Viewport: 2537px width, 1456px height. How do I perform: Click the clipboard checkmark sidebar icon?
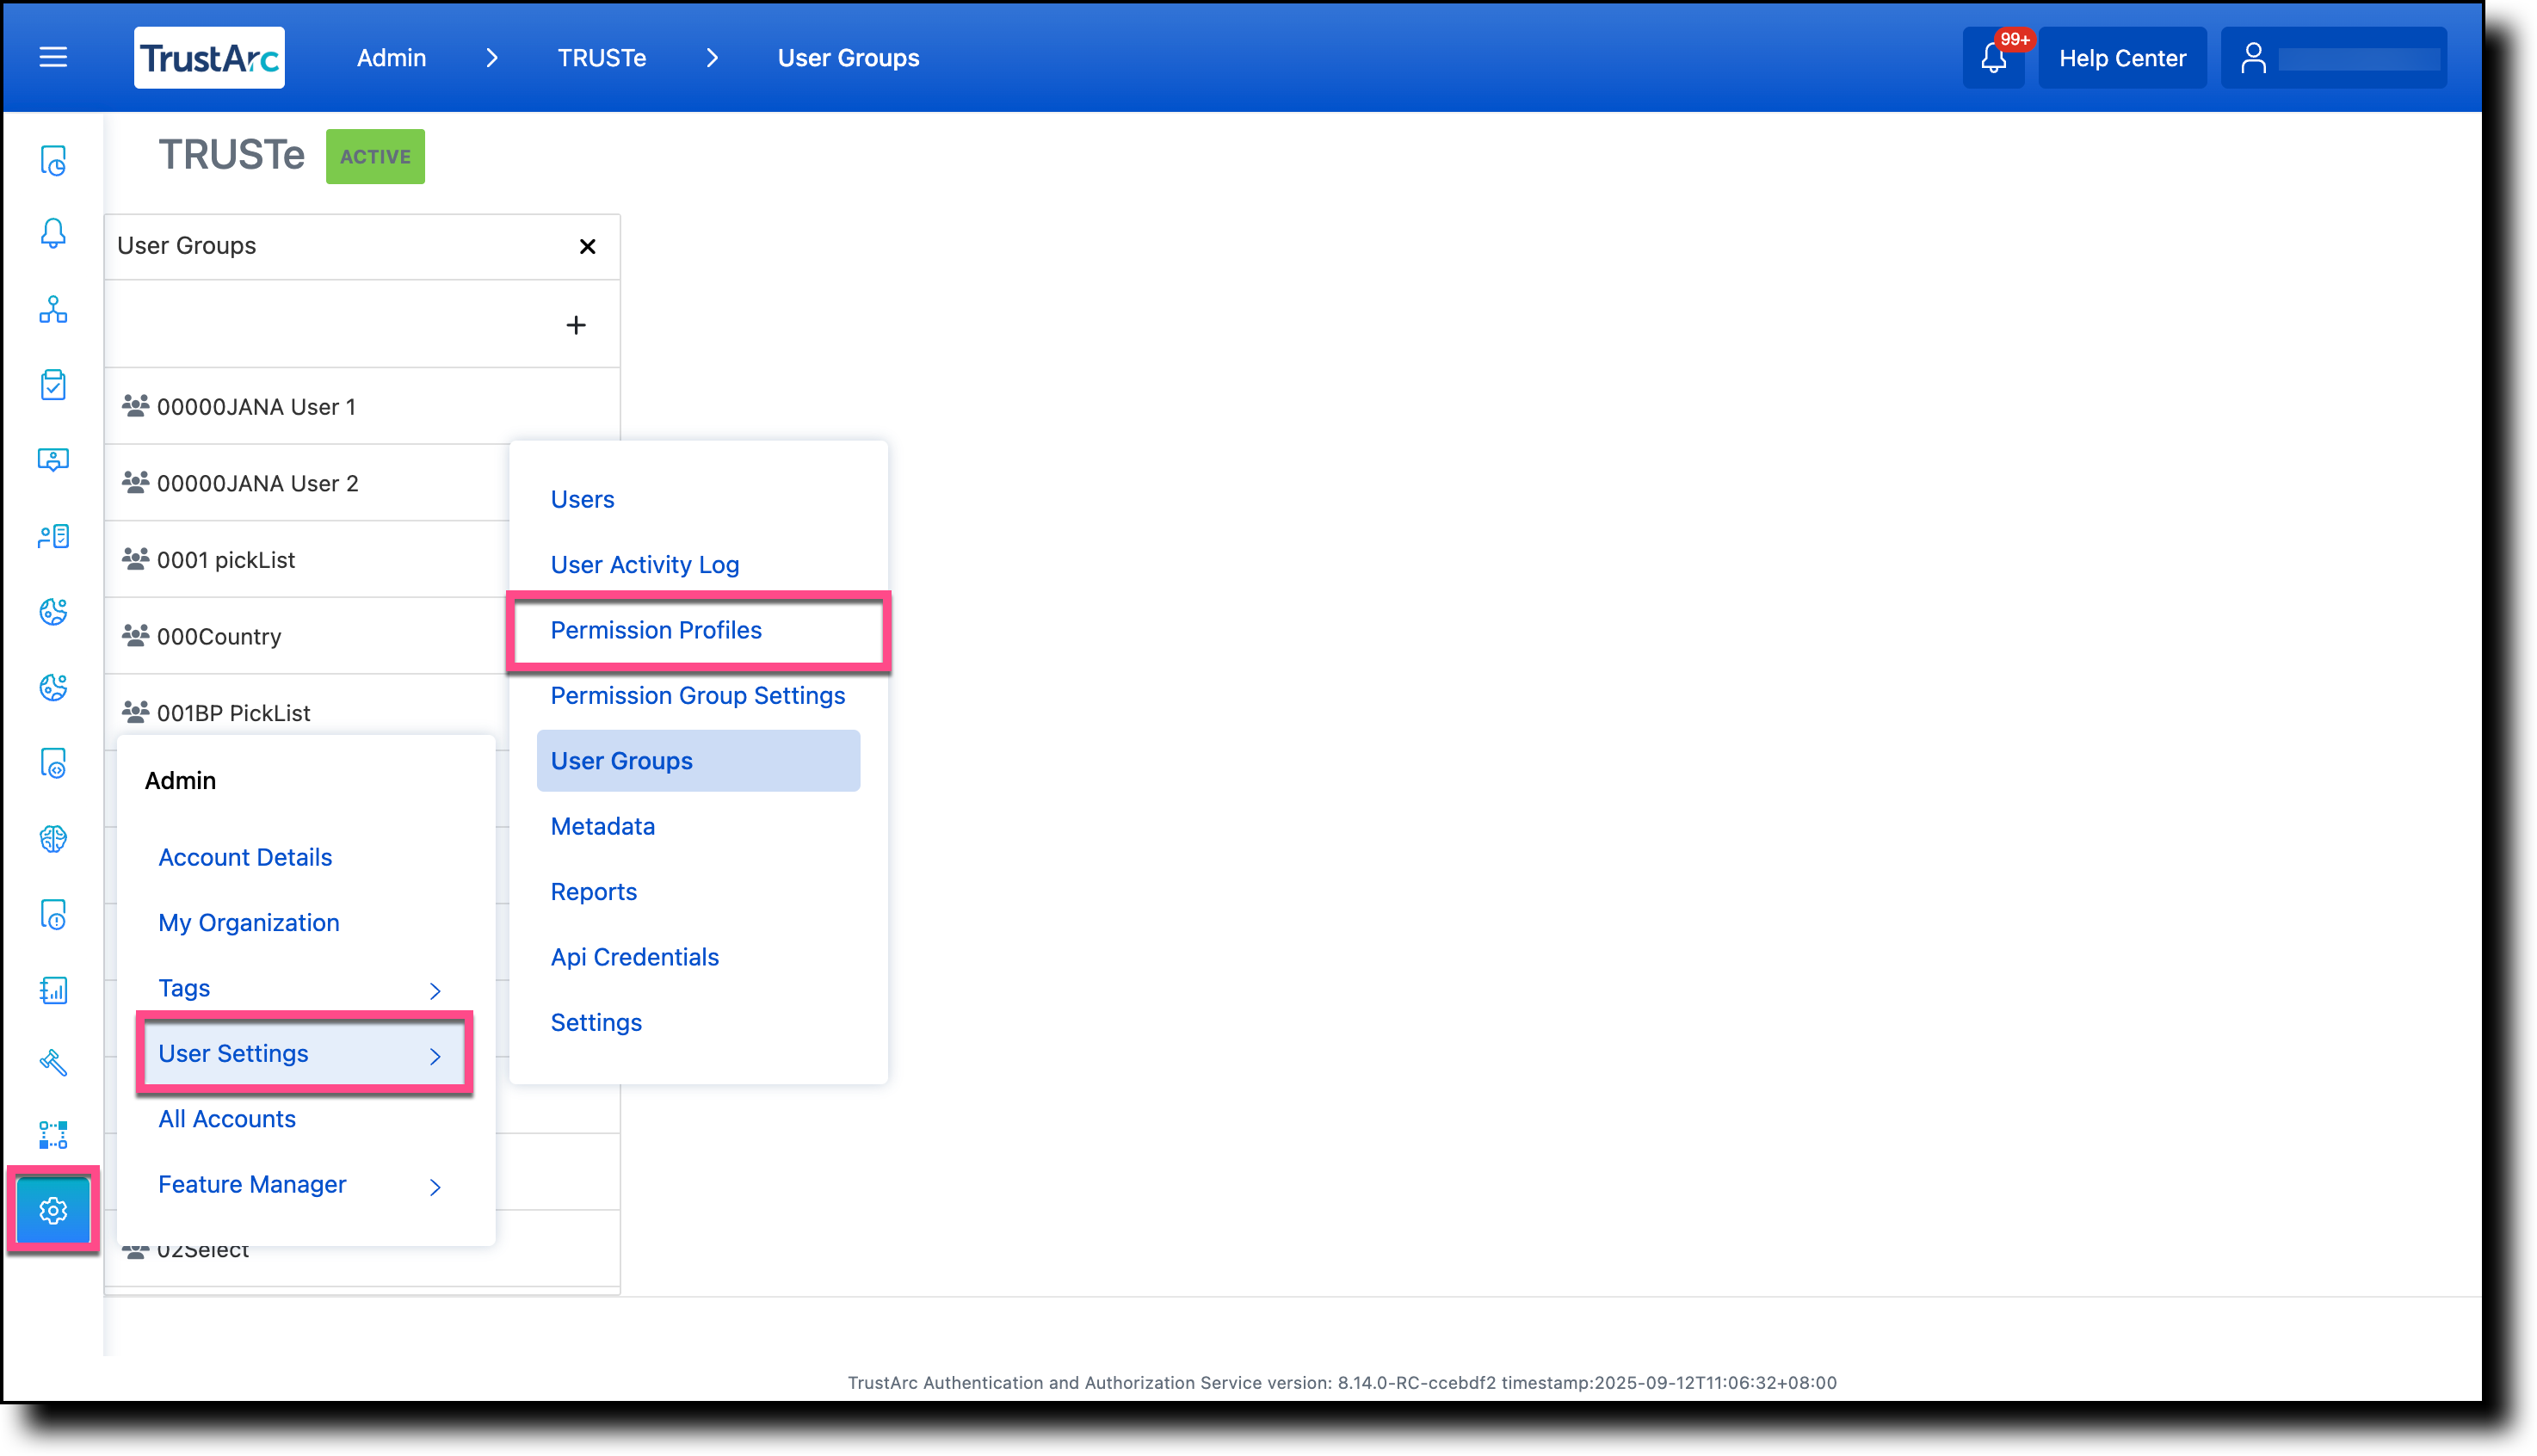(x=53, y=385)
